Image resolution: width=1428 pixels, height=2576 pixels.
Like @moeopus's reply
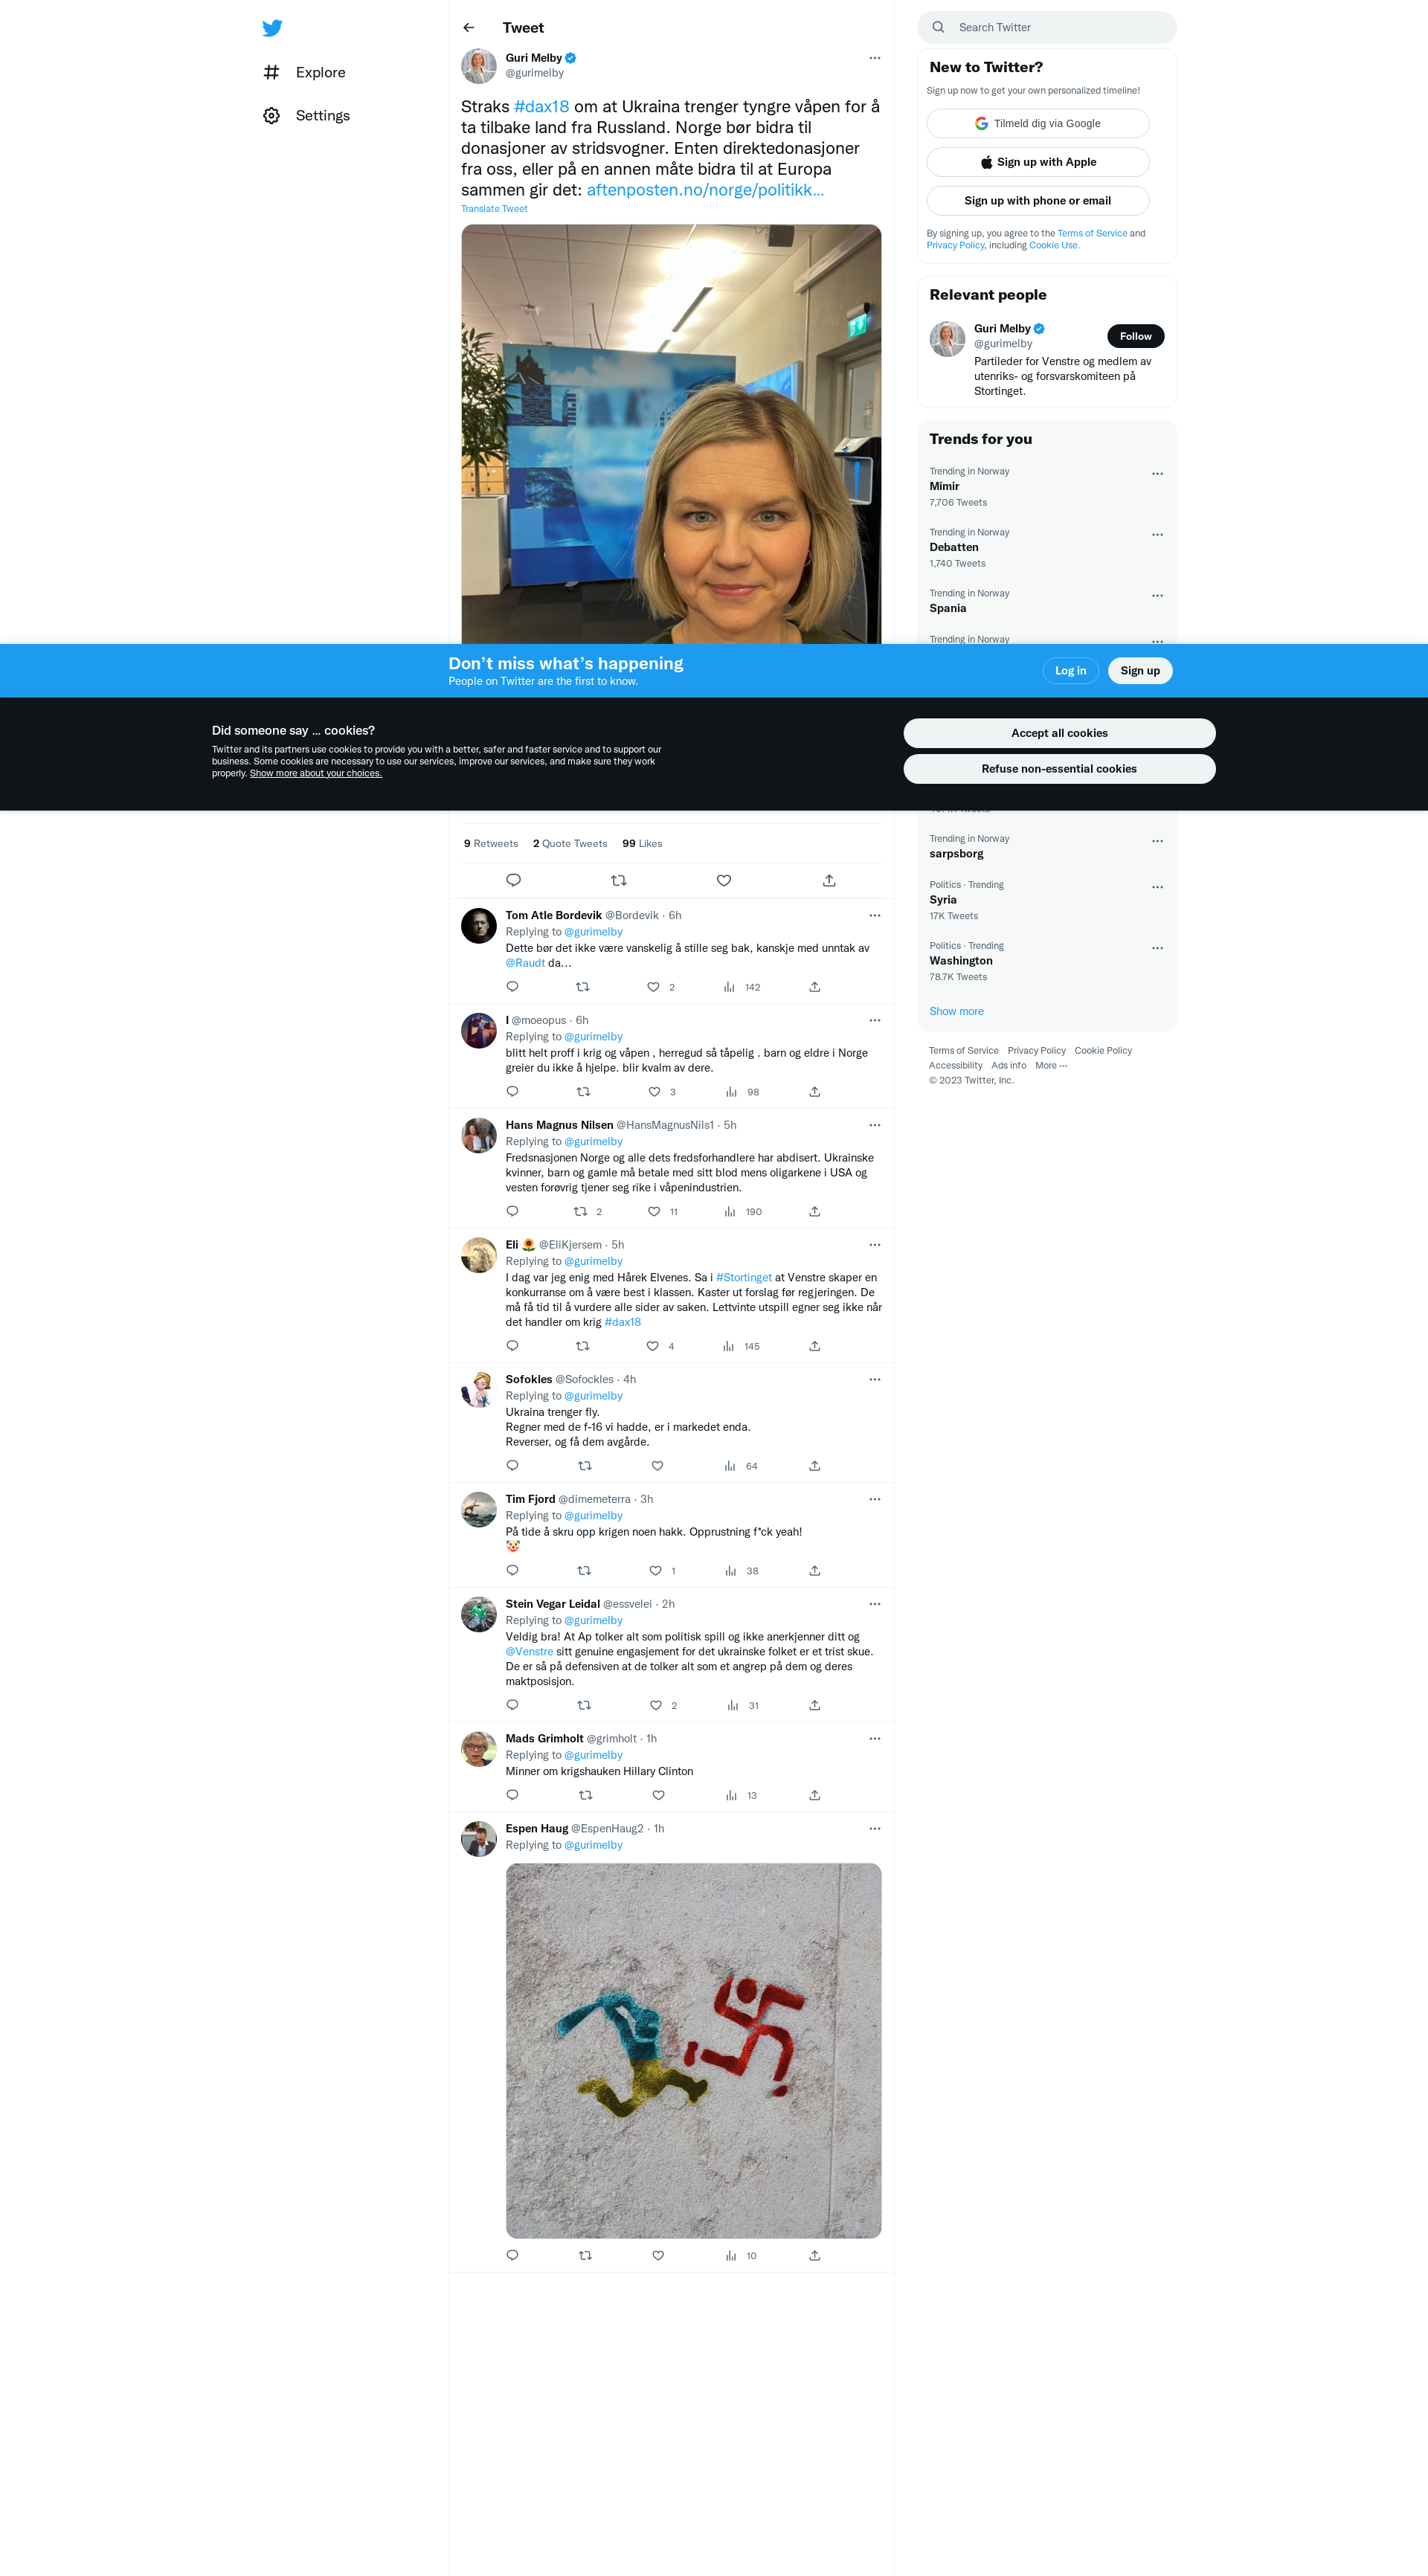pos(654,1092)
